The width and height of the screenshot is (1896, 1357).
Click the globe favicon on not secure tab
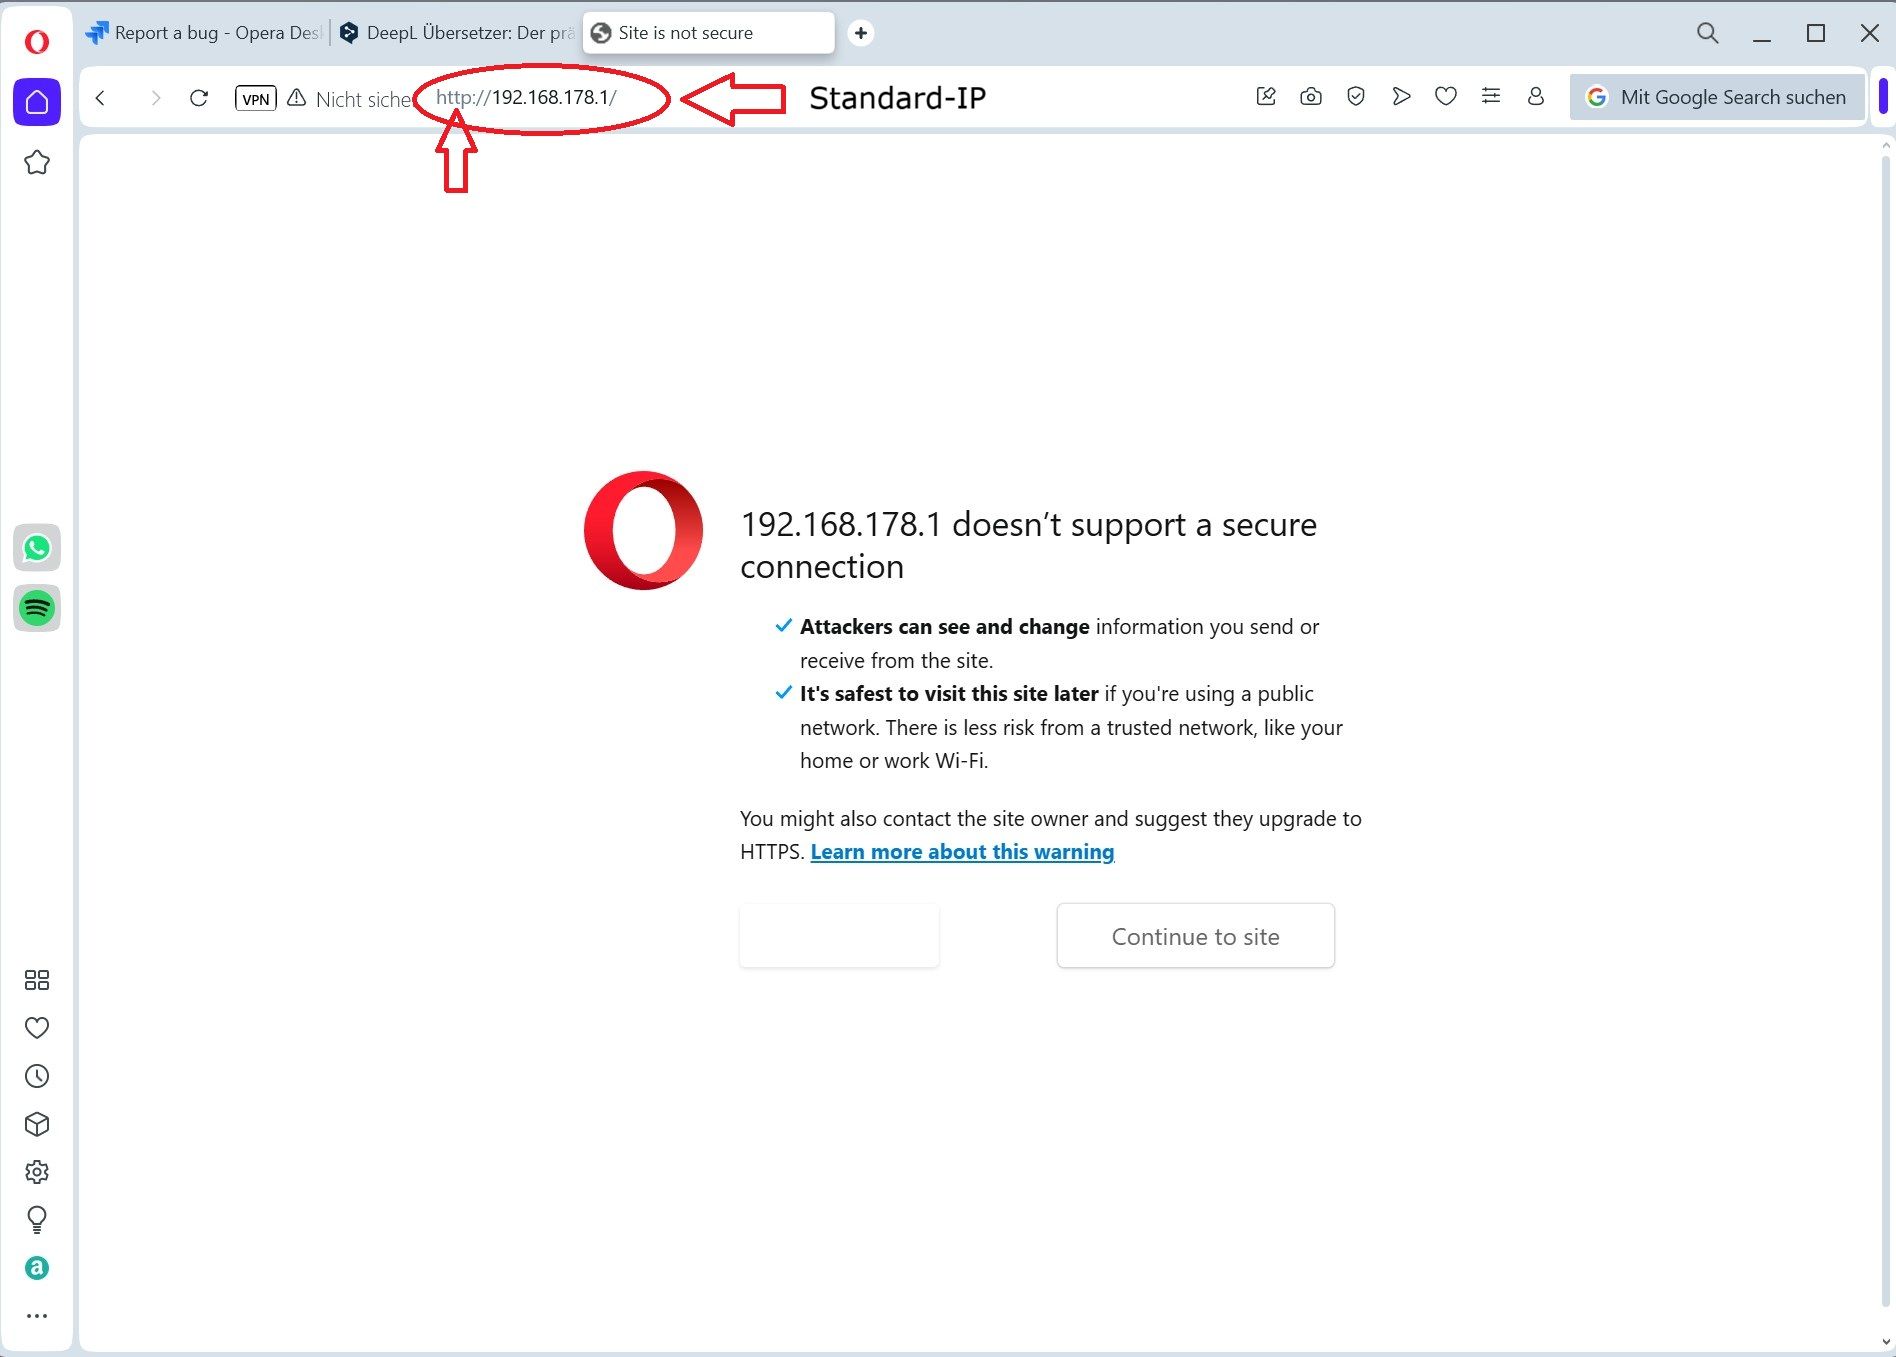[601, 33]
